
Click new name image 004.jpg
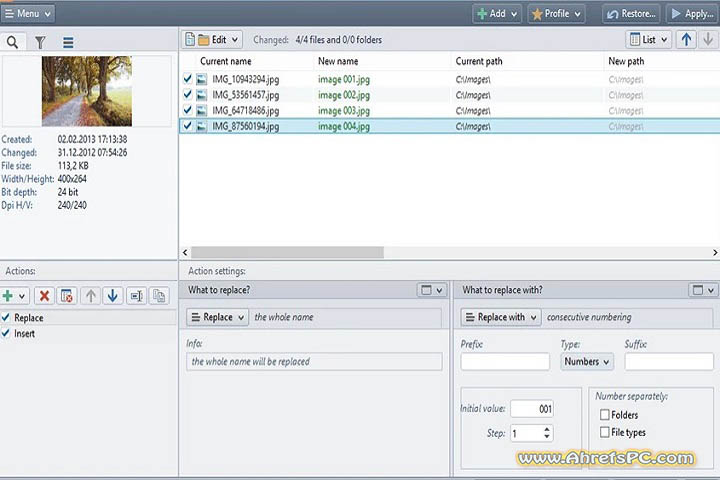tap(344, 126)
